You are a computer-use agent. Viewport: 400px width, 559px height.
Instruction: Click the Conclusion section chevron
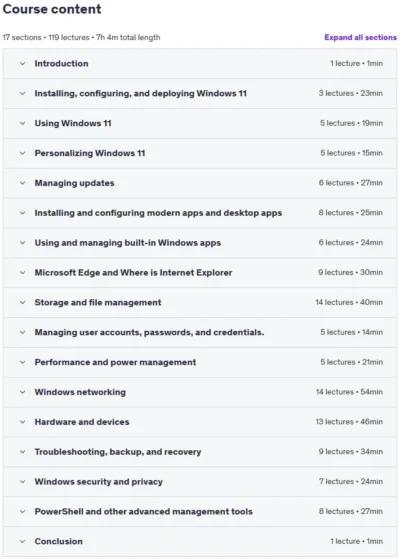coord(22,541)
